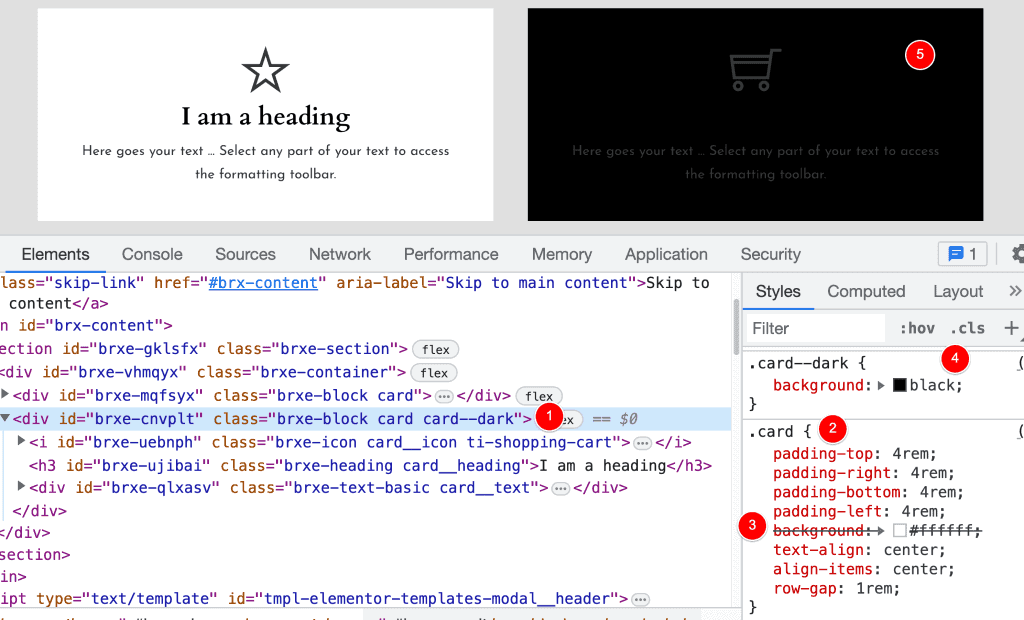Click the ellipsis icon on the brxe-mqfsyx div
This screenshot has width=1024, height=620.
(x=445, y=395)
